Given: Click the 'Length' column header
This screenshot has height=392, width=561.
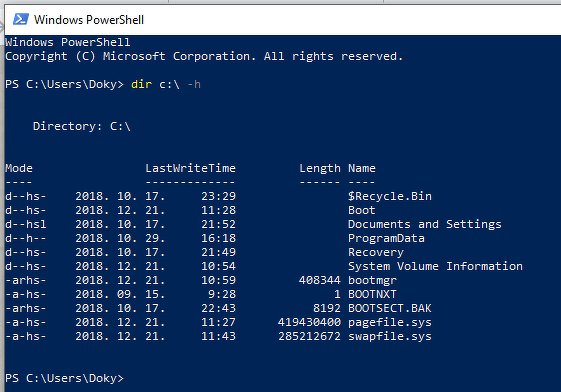Looking at the screenshot, I should (x=320, y=168).
